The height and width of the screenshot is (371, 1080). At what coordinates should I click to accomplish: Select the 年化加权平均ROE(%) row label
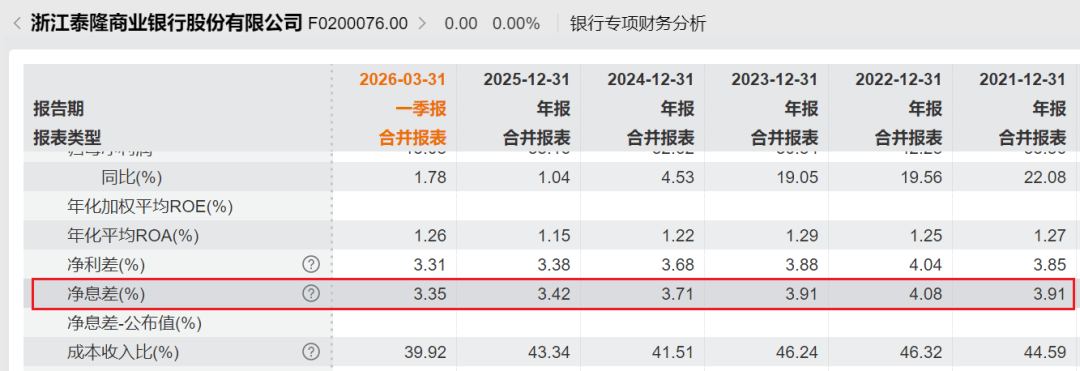149,206
